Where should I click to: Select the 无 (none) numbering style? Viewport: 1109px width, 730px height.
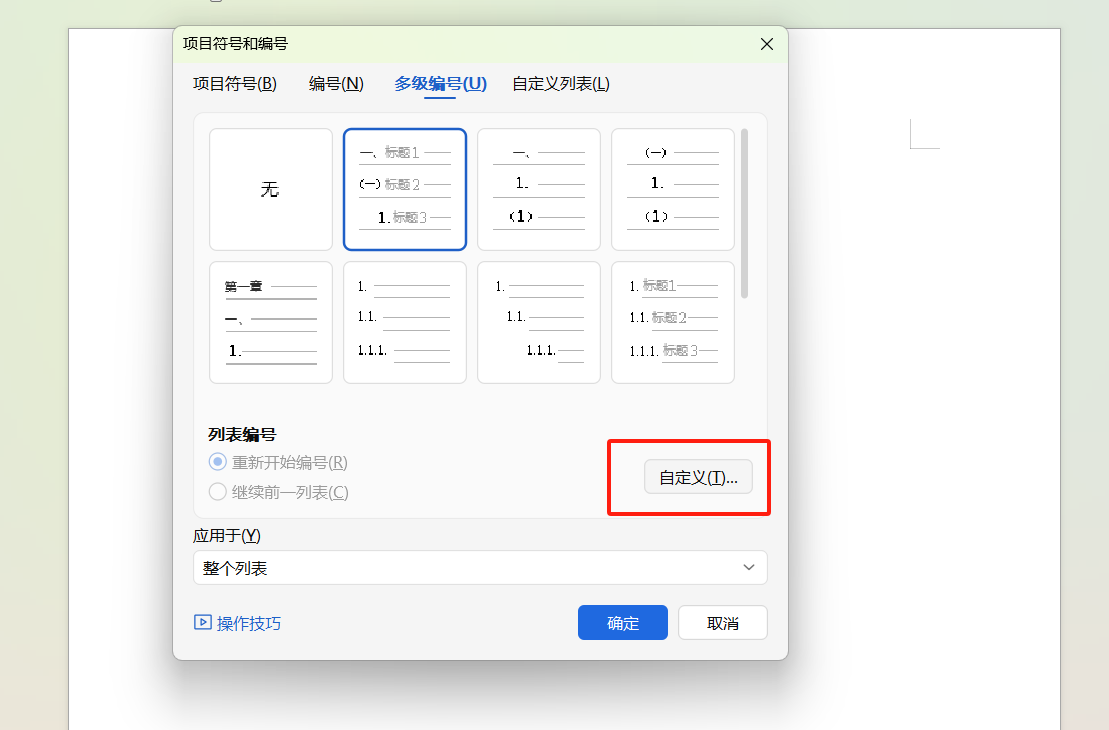[x=270, y=188]
